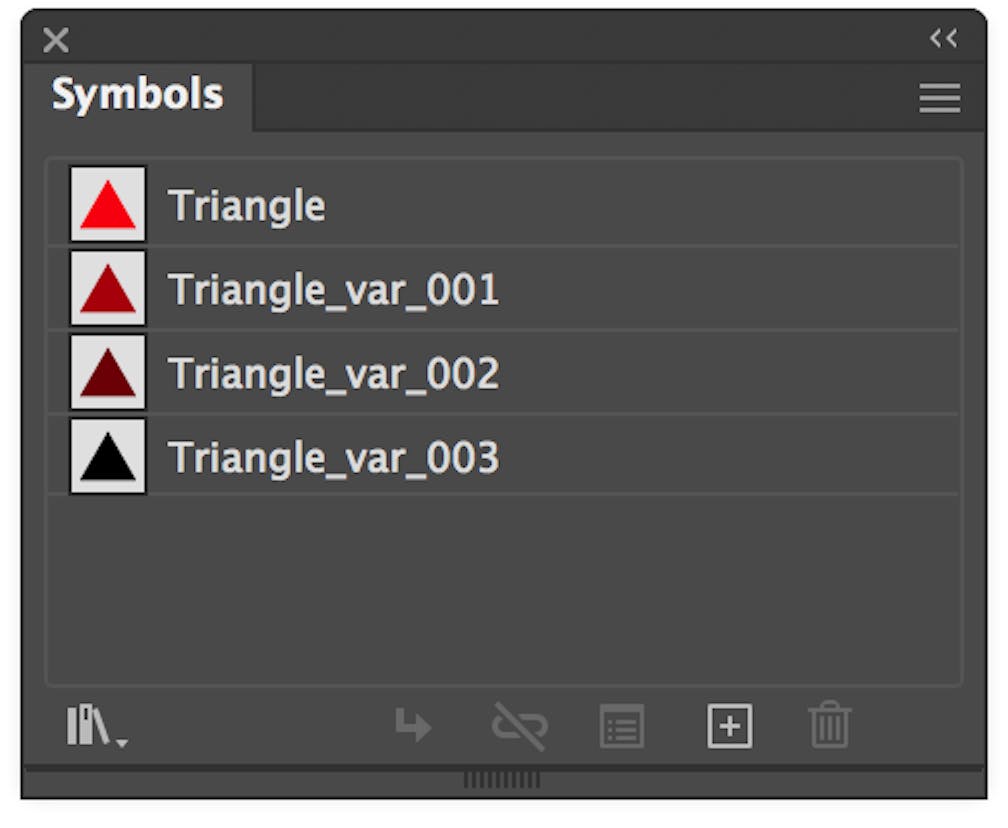This screenshot has width=1008, height=828.
Task: Choose the Triangle_var_002 label
Action: (333, 374)
